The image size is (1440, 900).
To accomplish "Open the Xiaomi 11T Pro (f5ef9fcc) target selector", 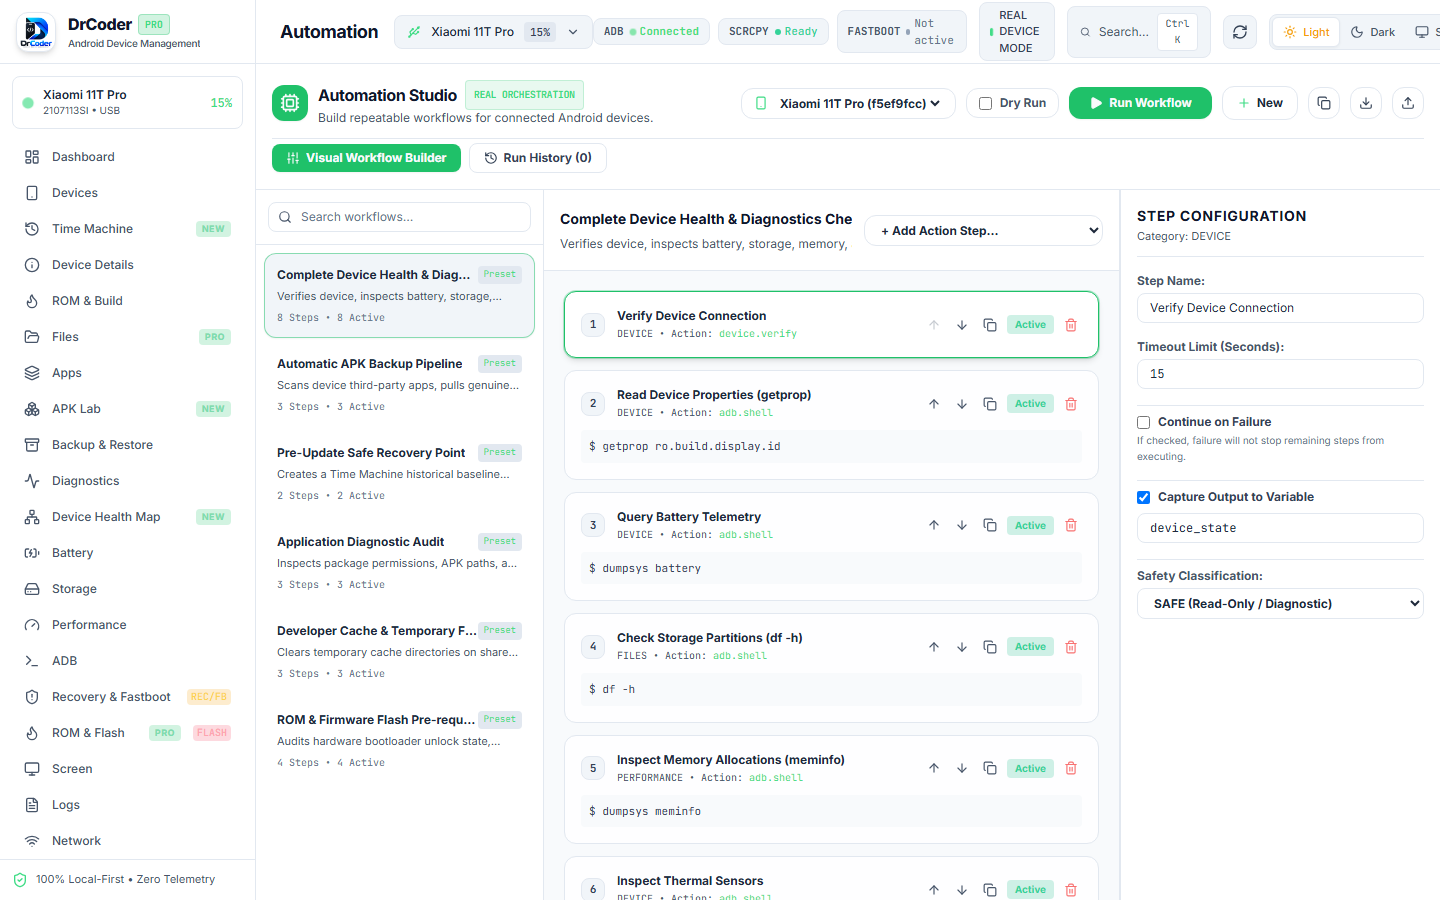I will point(848,103).
